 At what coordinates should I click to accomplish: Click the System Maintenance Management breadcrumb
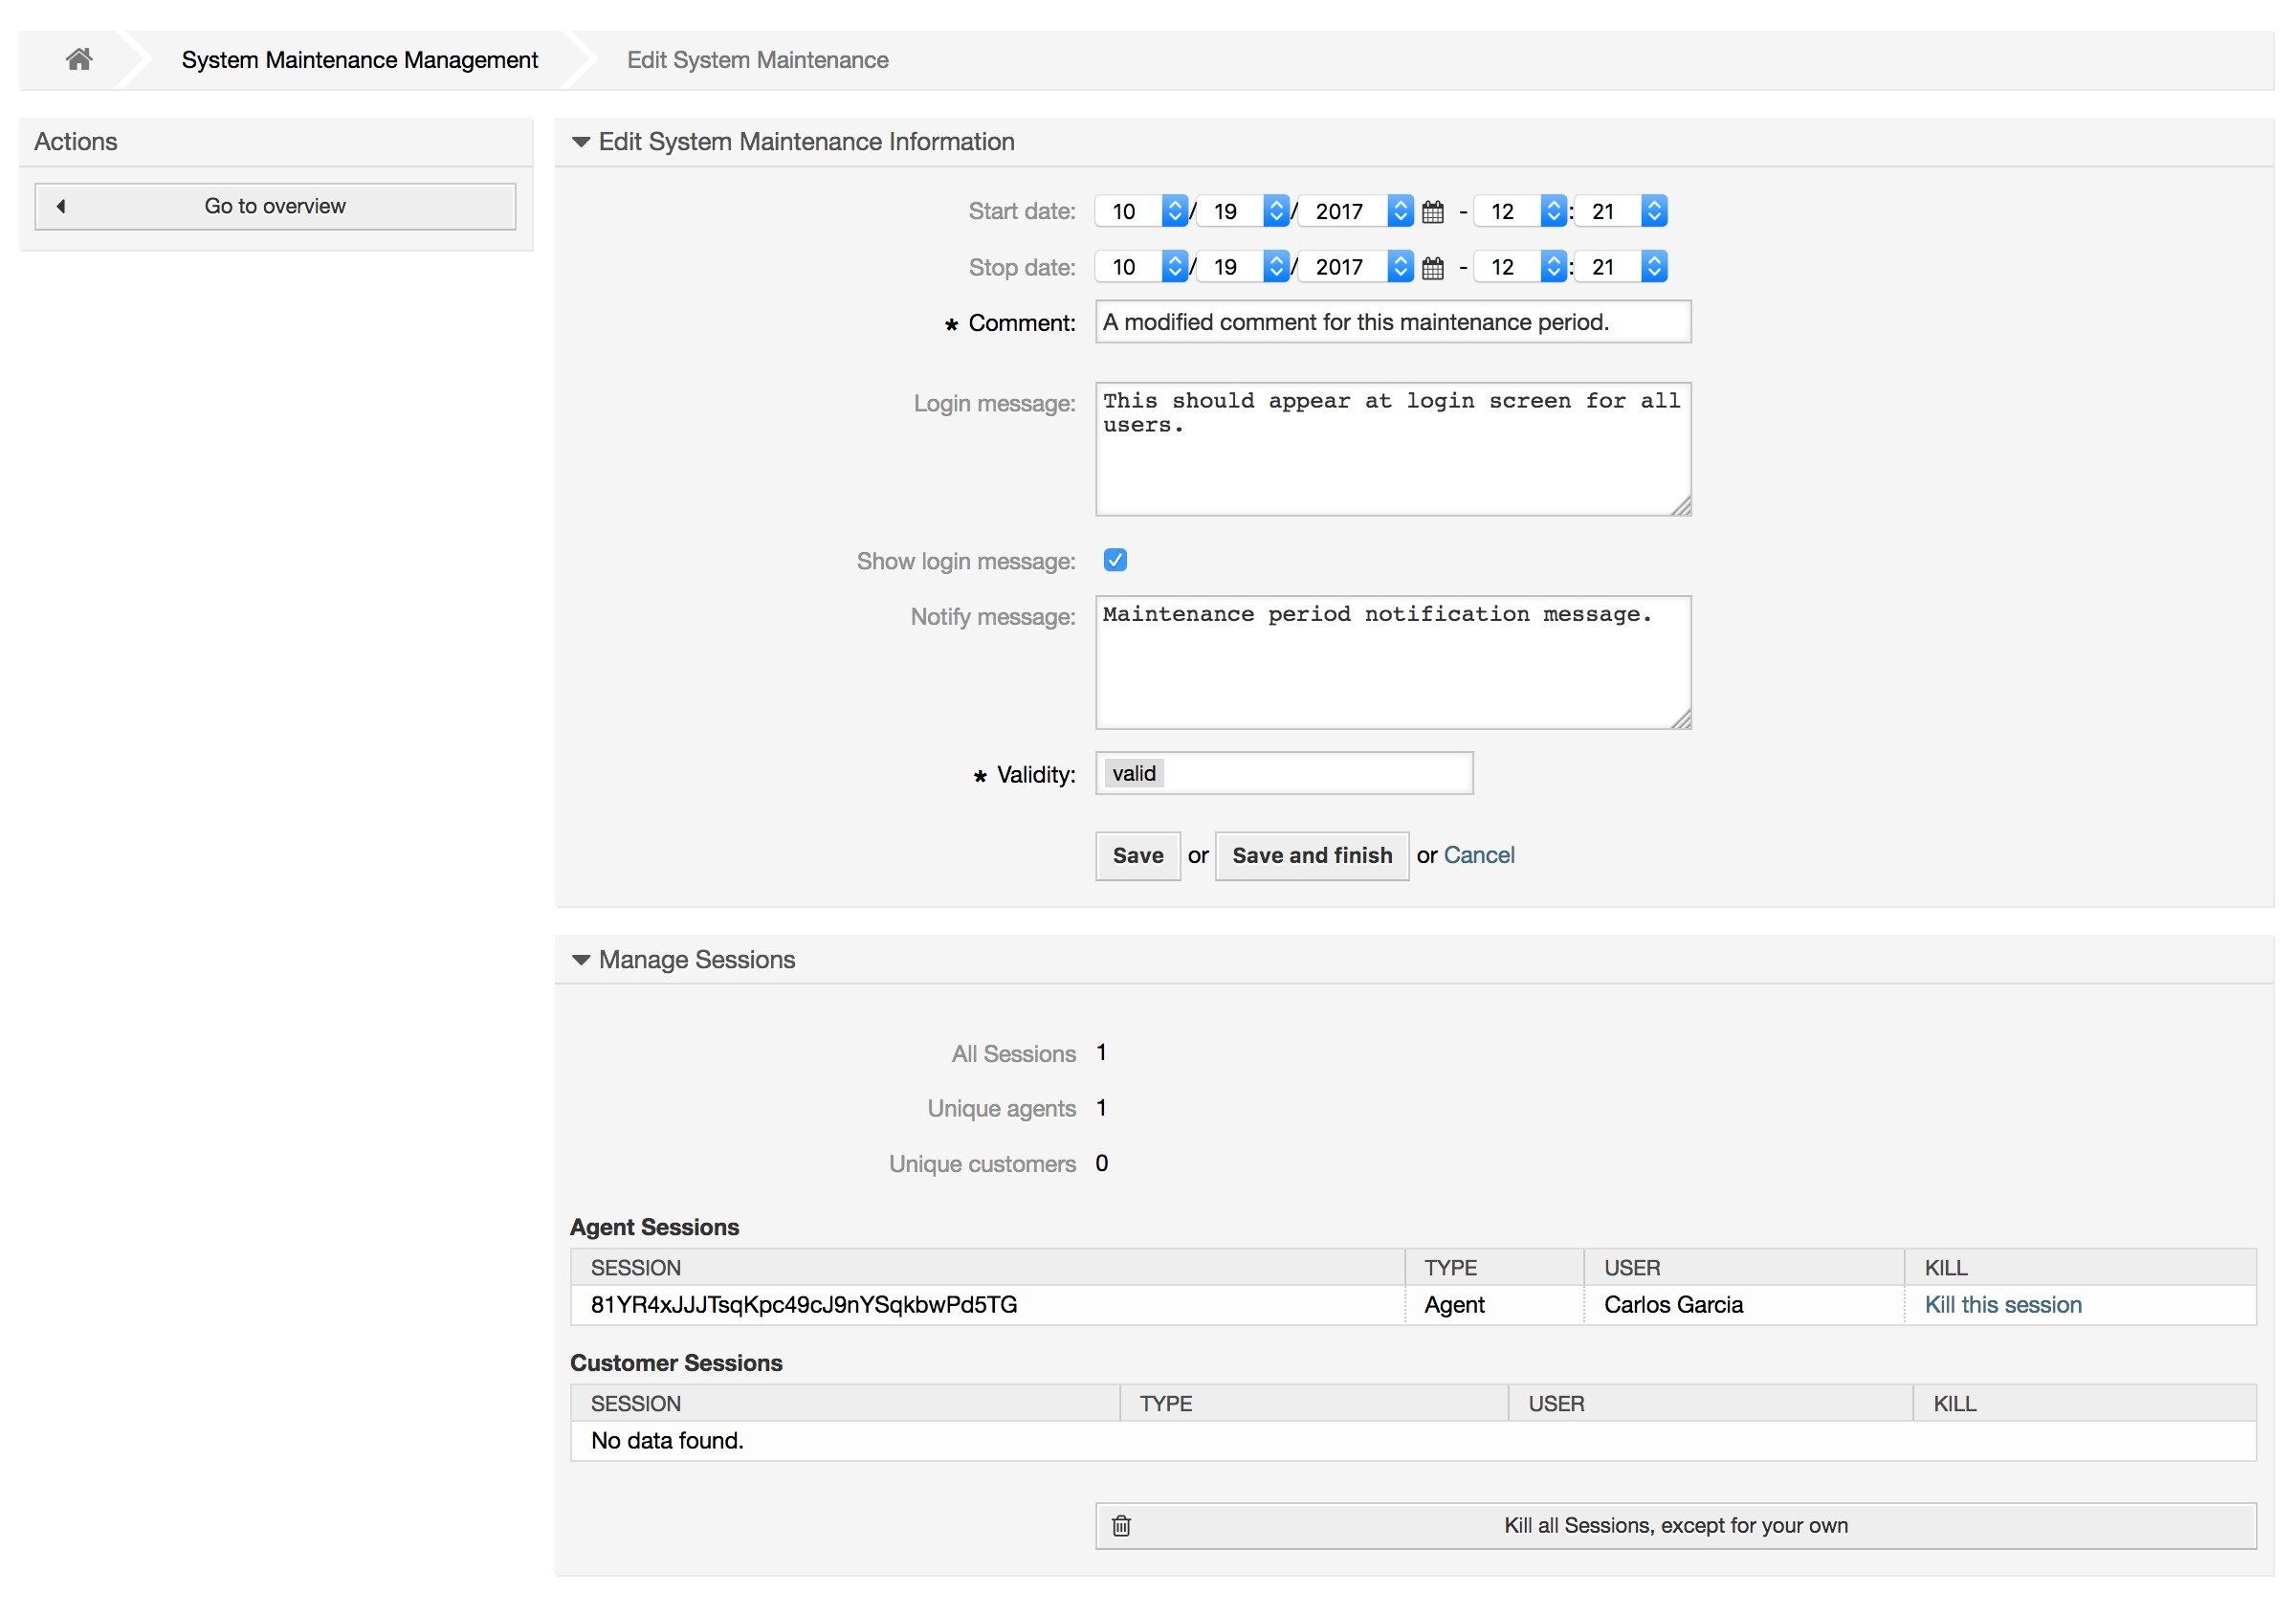tap(360, 59)
